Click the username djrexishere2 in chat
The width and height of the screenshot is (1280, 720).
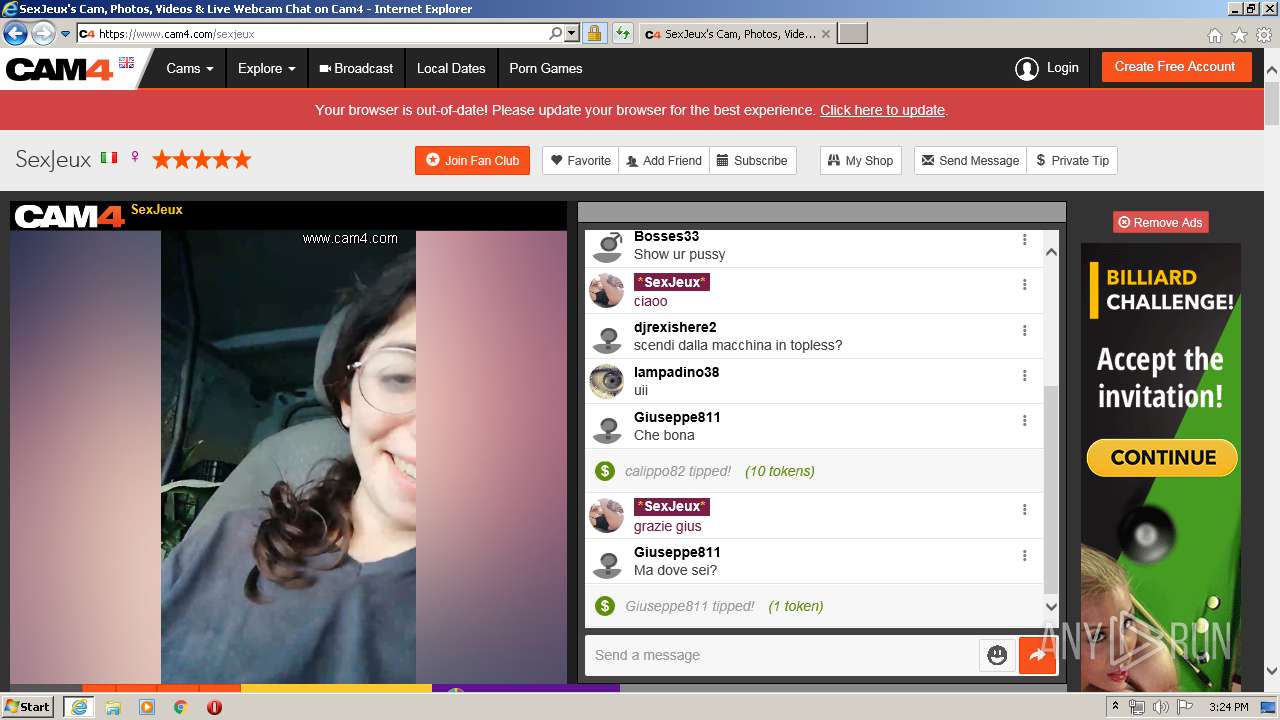pos(675,327)
